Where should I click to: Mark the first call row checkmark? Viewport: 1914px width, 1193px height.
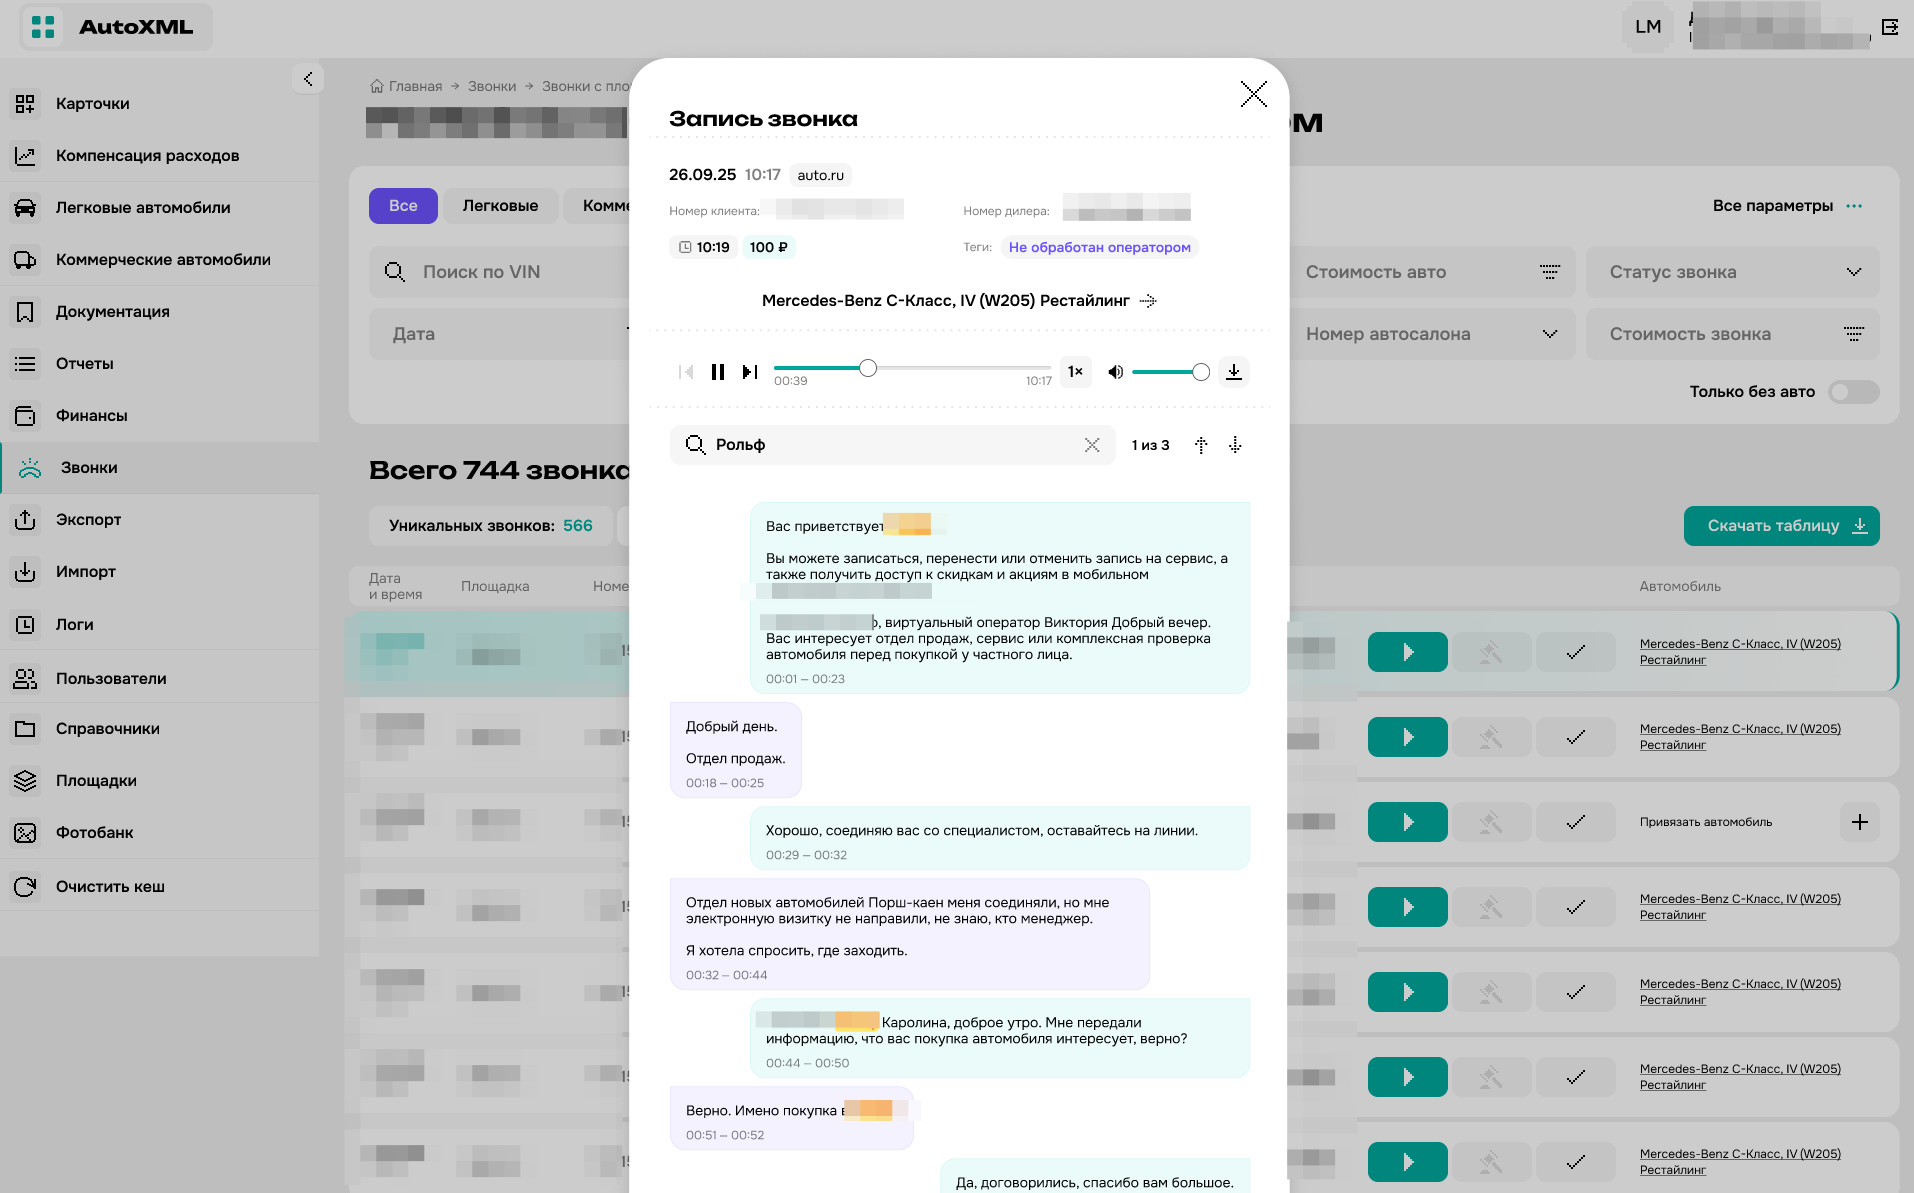click(1575, 652)
